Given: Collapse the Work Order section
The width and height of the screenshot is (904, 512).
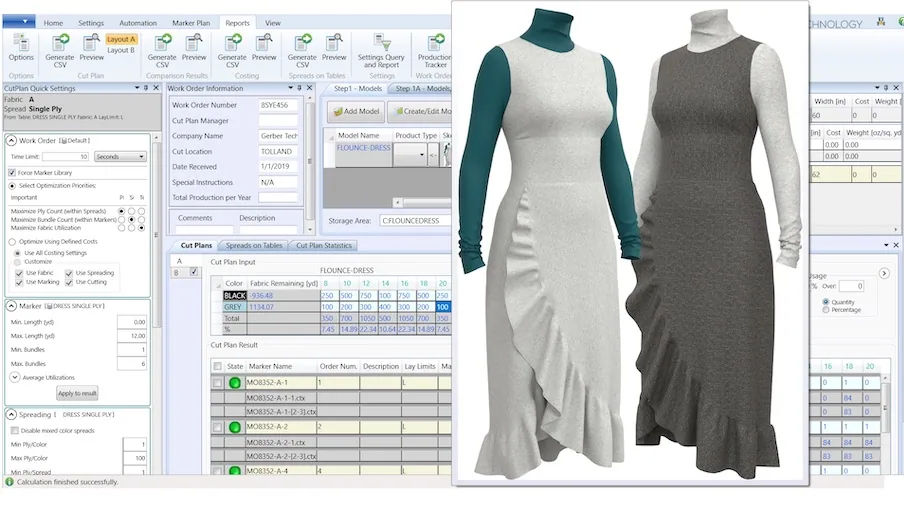Looking at the screenshot, I should (11, 140).
